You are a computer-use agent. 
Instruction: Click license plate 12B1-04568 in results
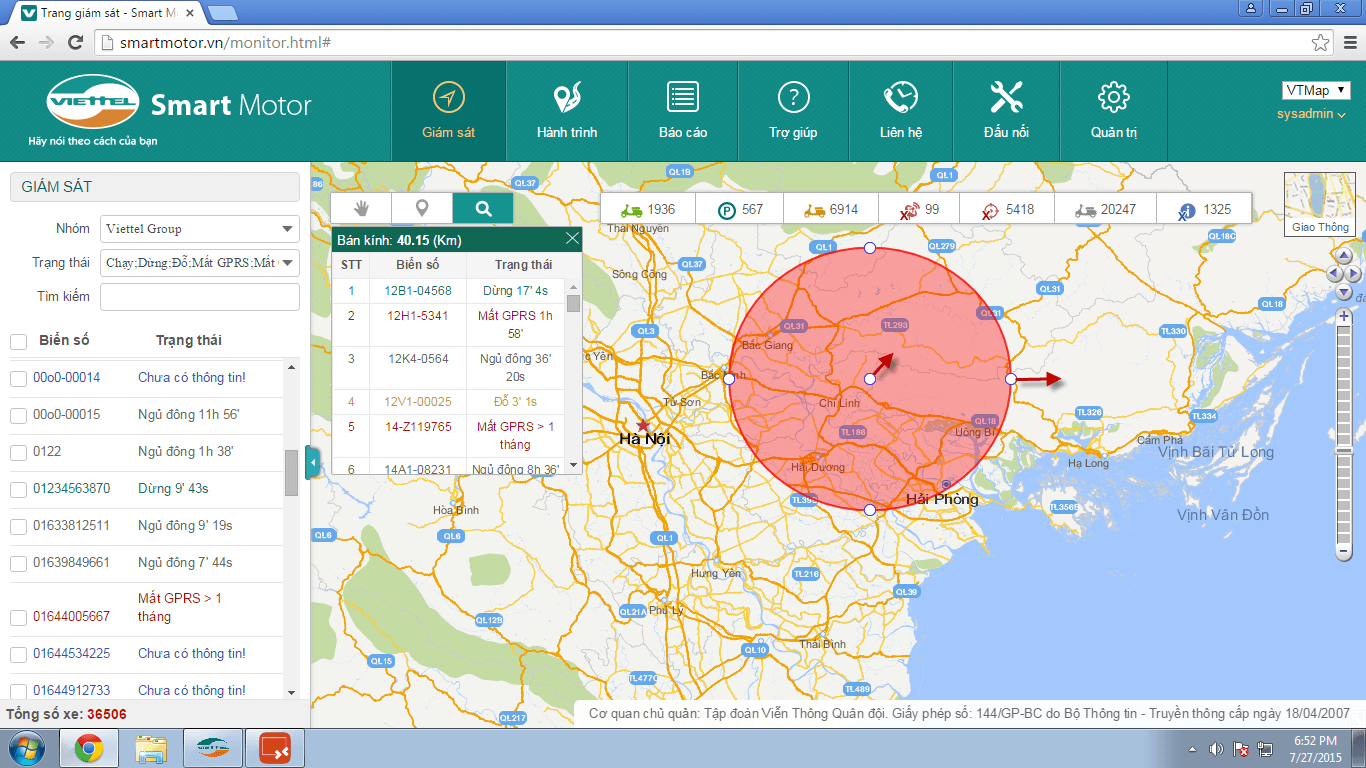click(x=418, y=291)
